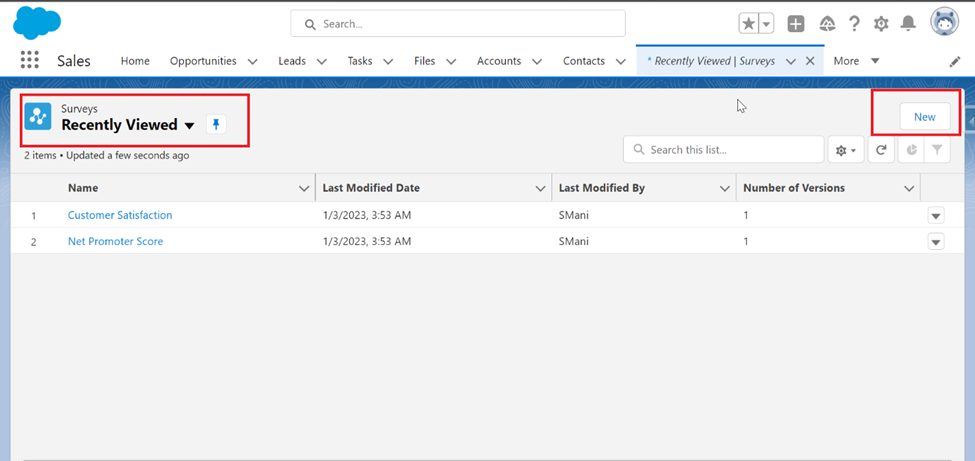Screen dimensions: 975x461
Task: Open the Favorites star icon
Action: pyautogui.click(x=749, y=24)
